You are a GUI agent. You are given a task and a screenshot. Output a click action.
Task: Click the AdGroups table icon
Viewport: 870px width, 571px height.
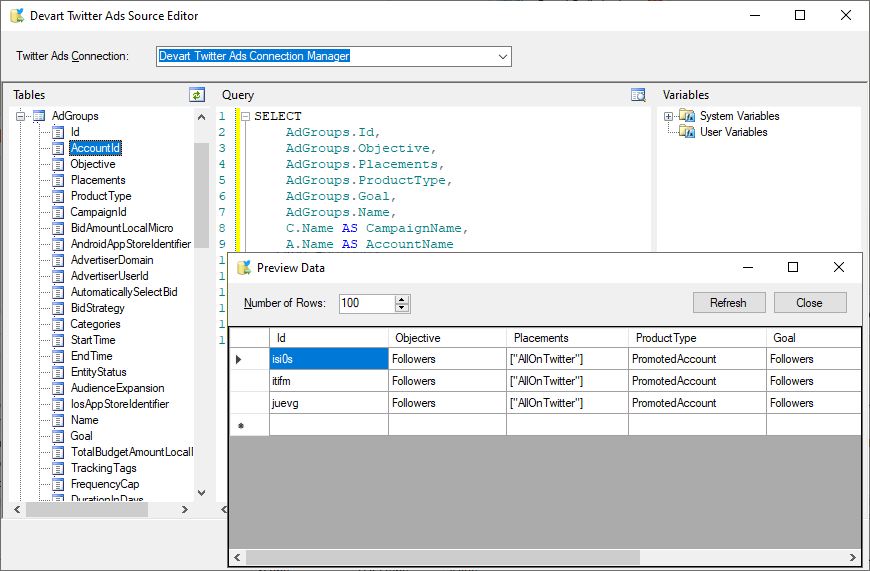pyautogui.click(x=38, y=116)
